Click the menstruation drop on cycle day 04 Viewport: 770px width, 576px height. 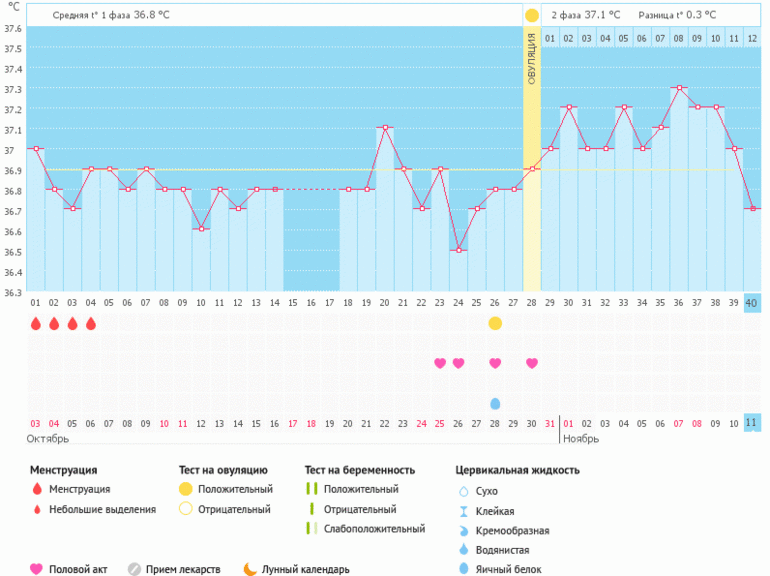click(91, 324)
